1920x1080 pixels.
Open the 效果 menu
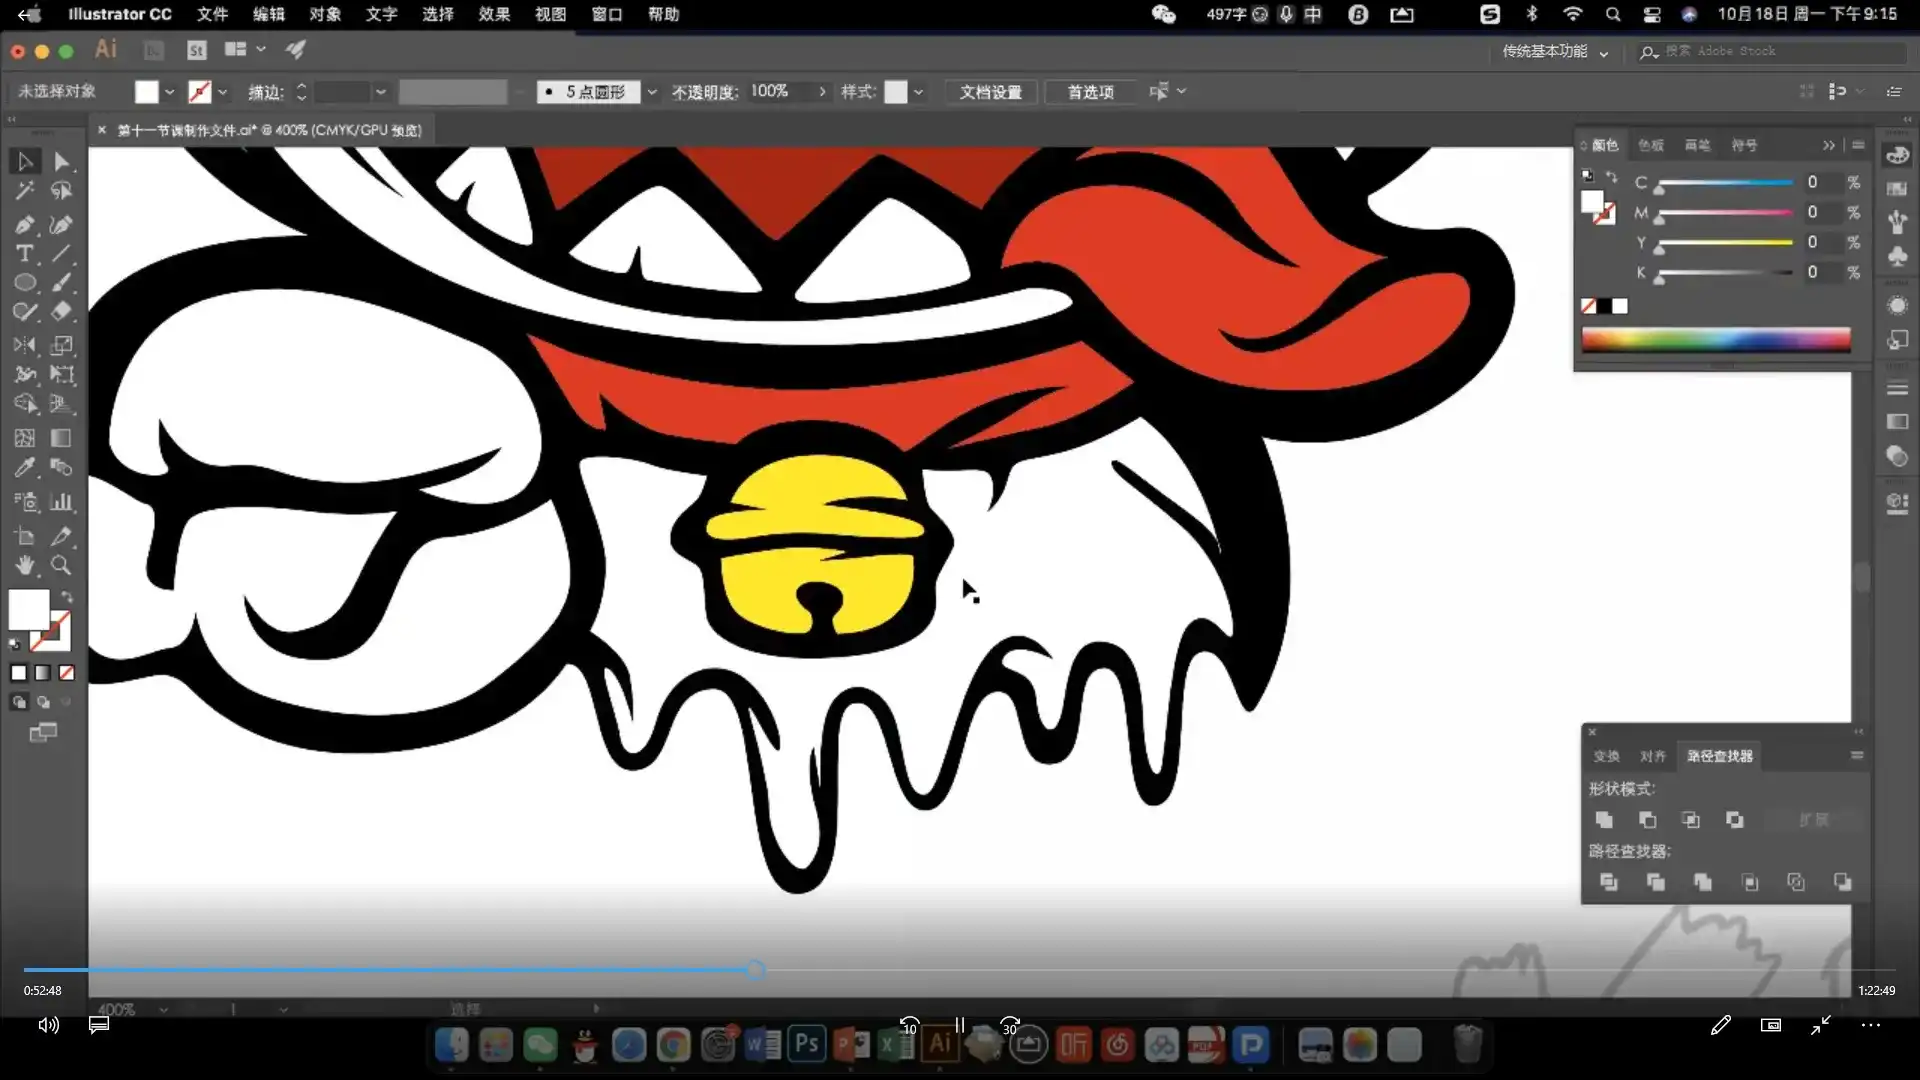(494, 14)
